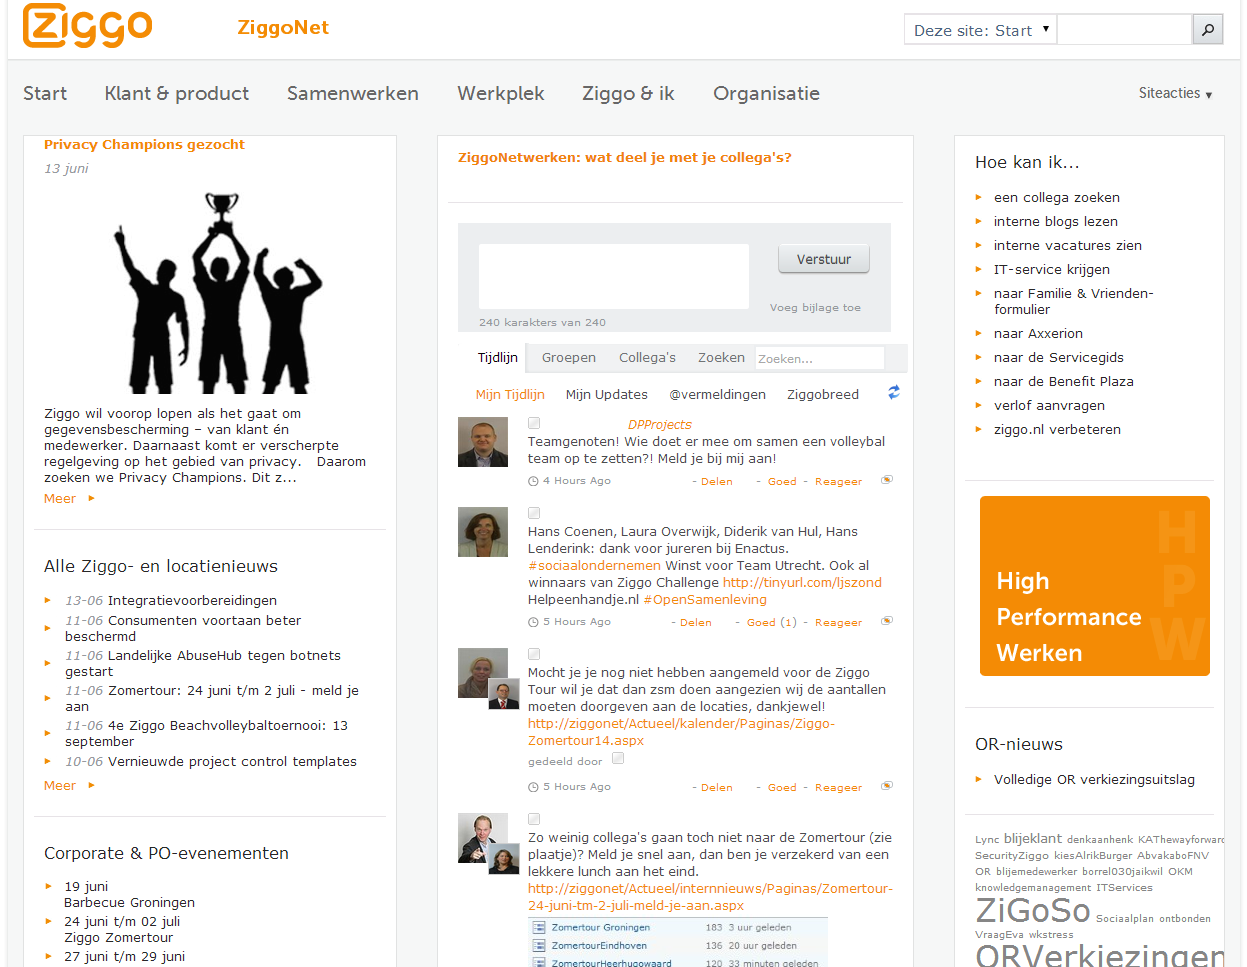Open the Privacy Champions gezocht headline
The image size is (1247, 967).
point(144,144)
